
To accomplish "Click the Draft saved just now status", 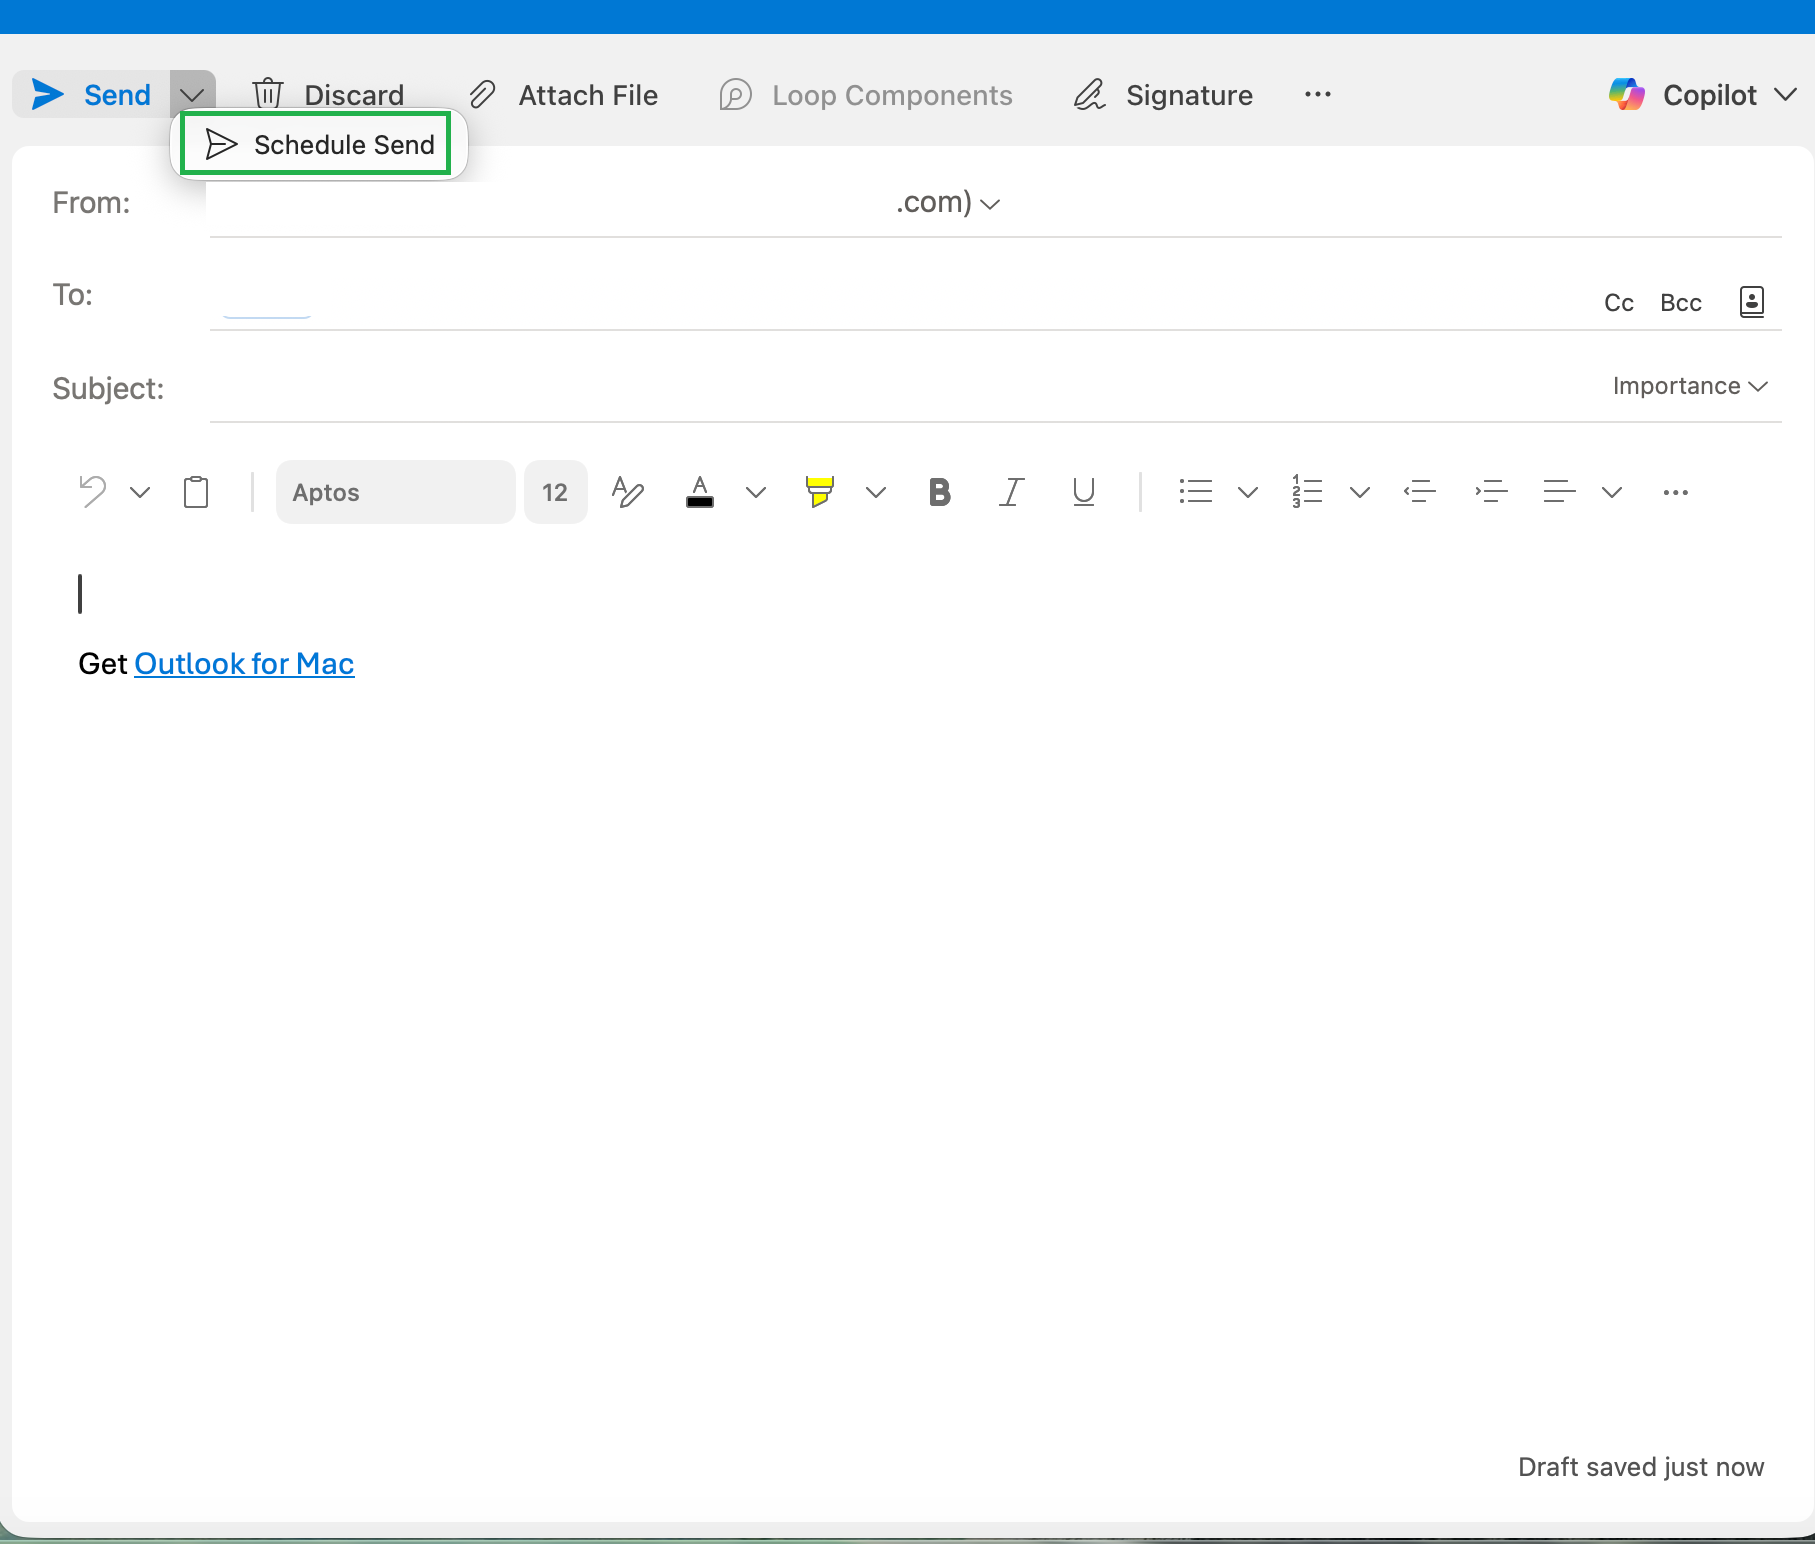I will click(x=1641, y=1467).
